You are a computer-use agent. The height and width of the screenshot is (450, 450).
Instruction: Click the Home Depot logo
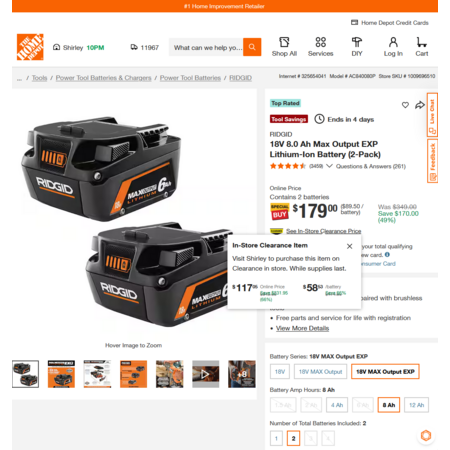pos(30,47)
